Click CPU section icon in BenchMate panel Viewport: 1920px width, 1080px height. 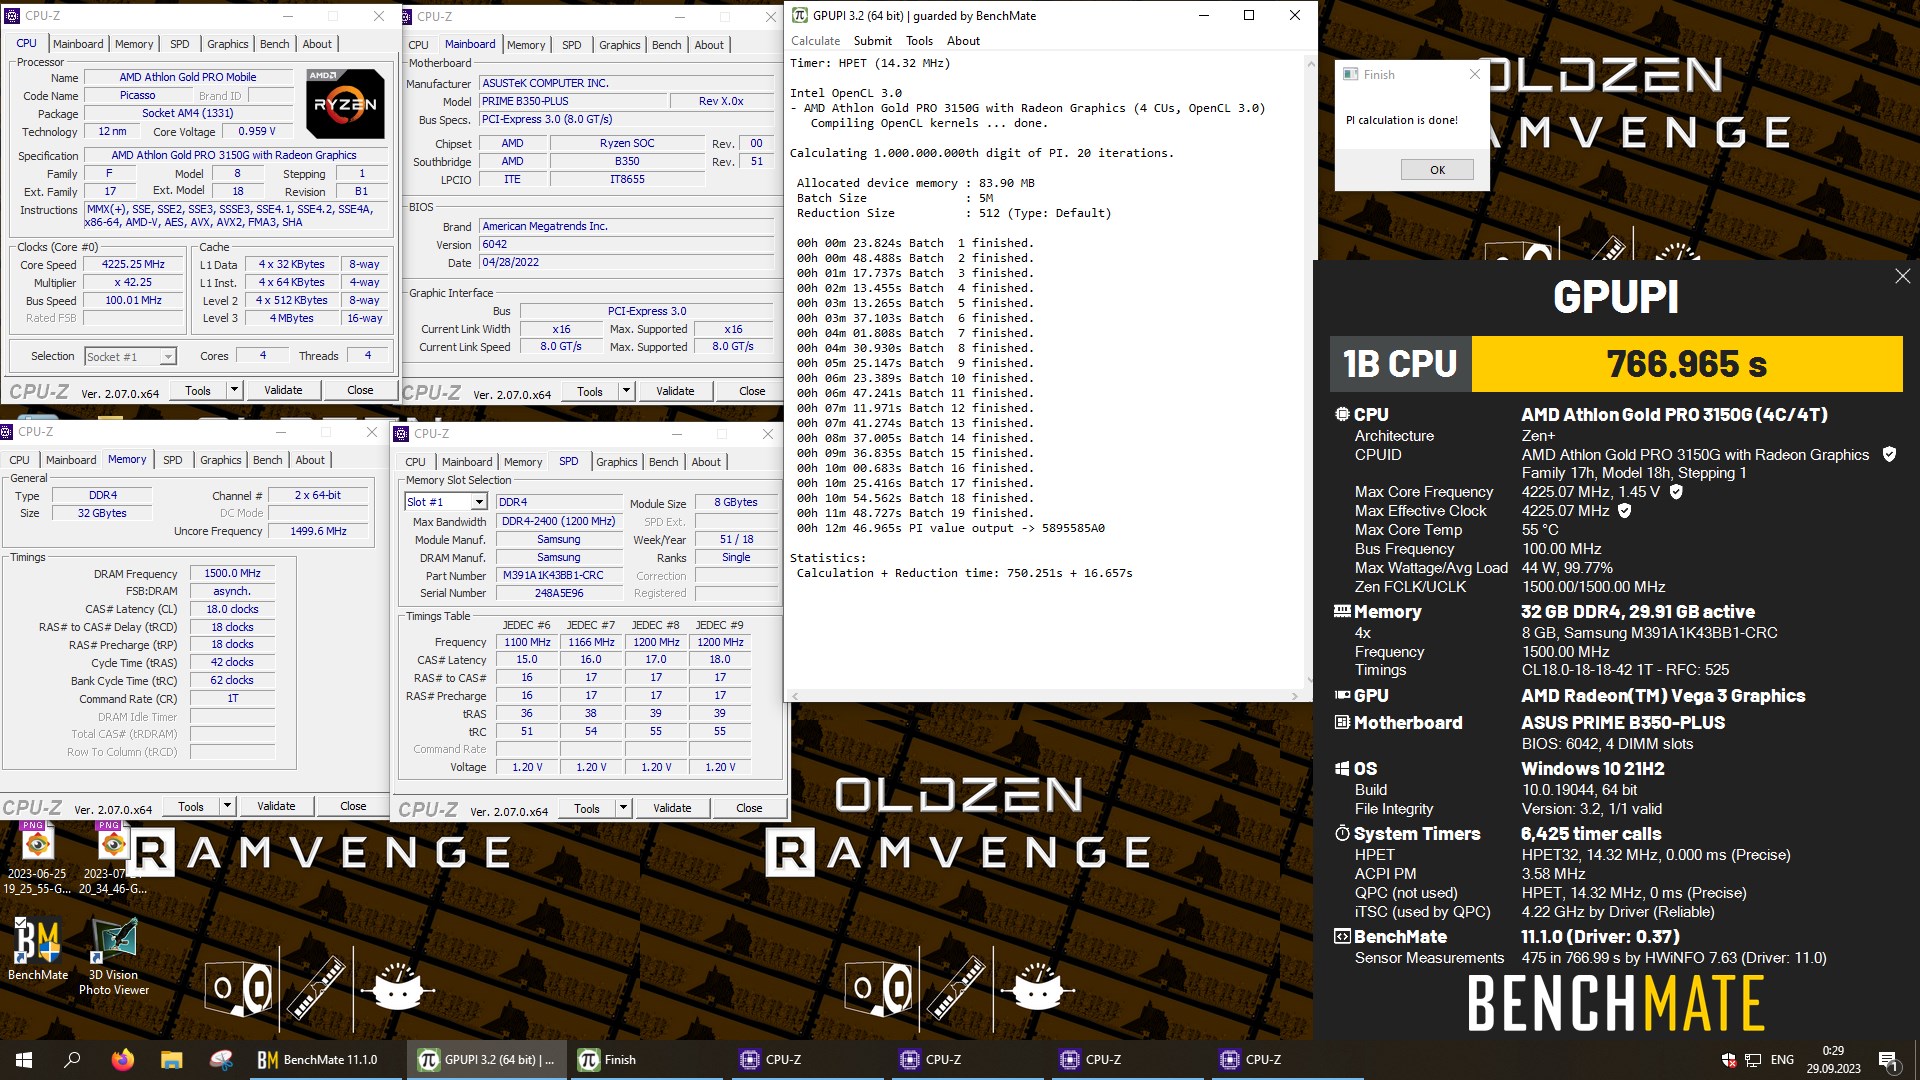(1342, 414)
